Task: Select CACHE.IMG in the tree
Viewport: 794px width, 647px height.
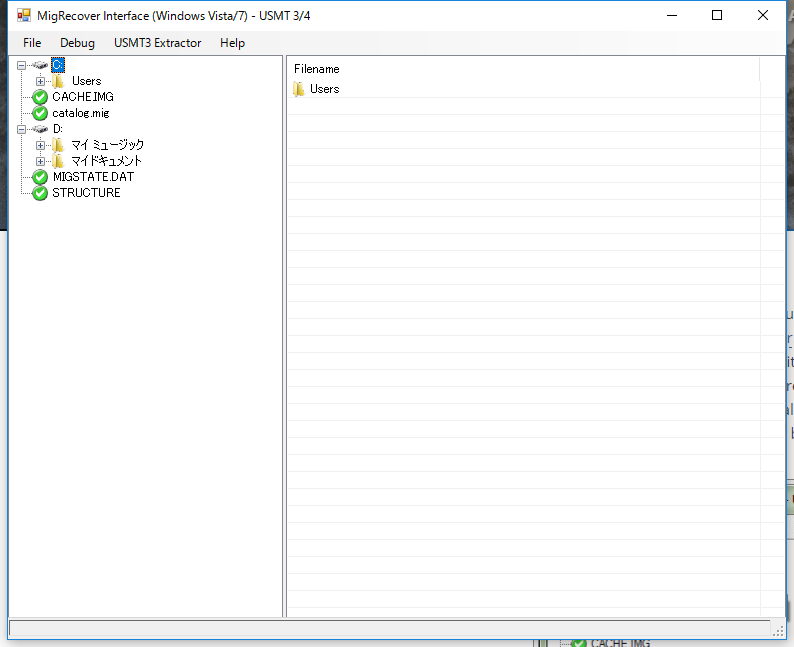Action: [x=83, y=97]
